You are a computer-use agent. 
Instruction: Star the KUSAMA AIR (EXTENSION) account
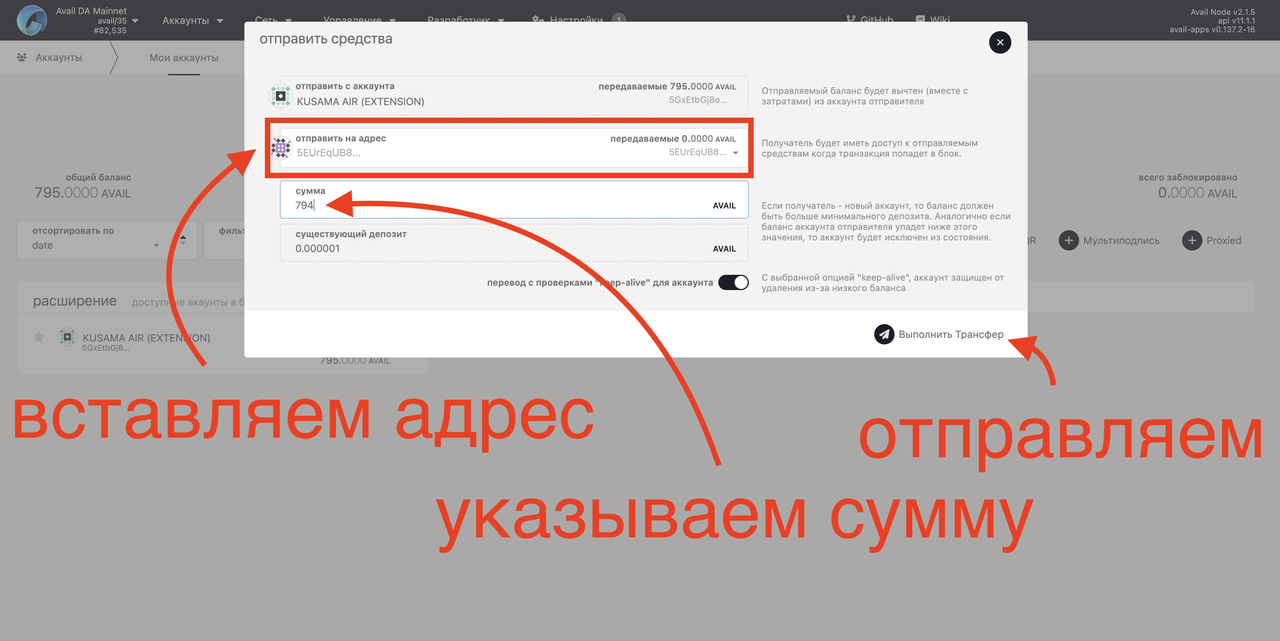pos(39,338)
